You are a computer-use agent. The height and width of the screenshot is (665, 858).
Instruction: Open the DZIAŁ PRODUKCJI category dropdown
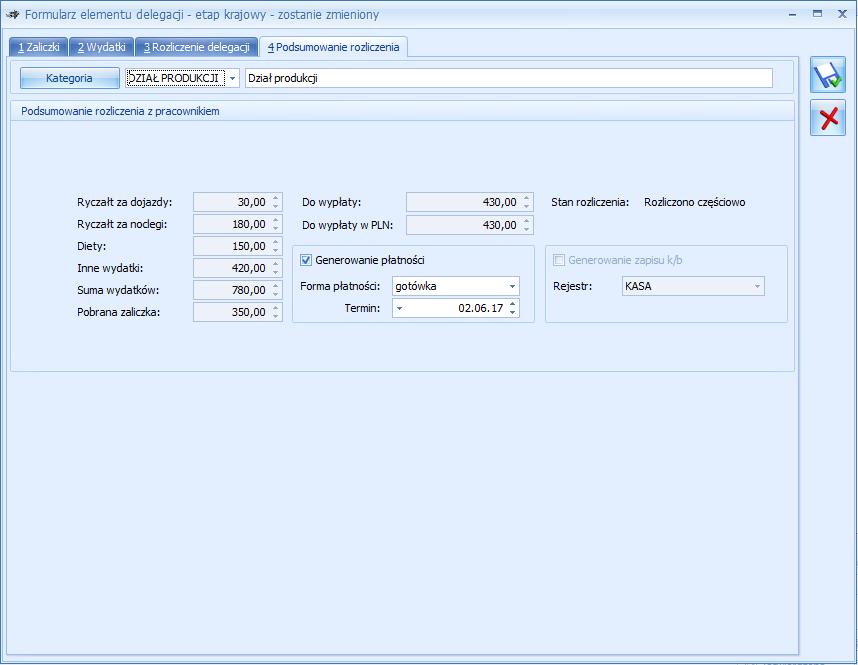(233, 78)
